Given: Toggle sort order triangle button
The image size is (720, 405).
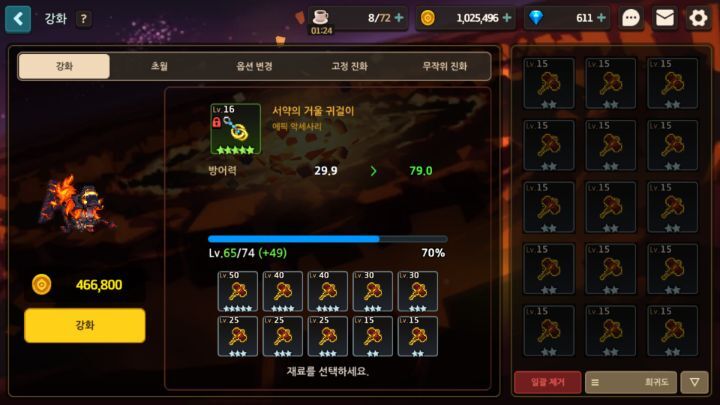Looking at the screenshot, I should 694,382.
